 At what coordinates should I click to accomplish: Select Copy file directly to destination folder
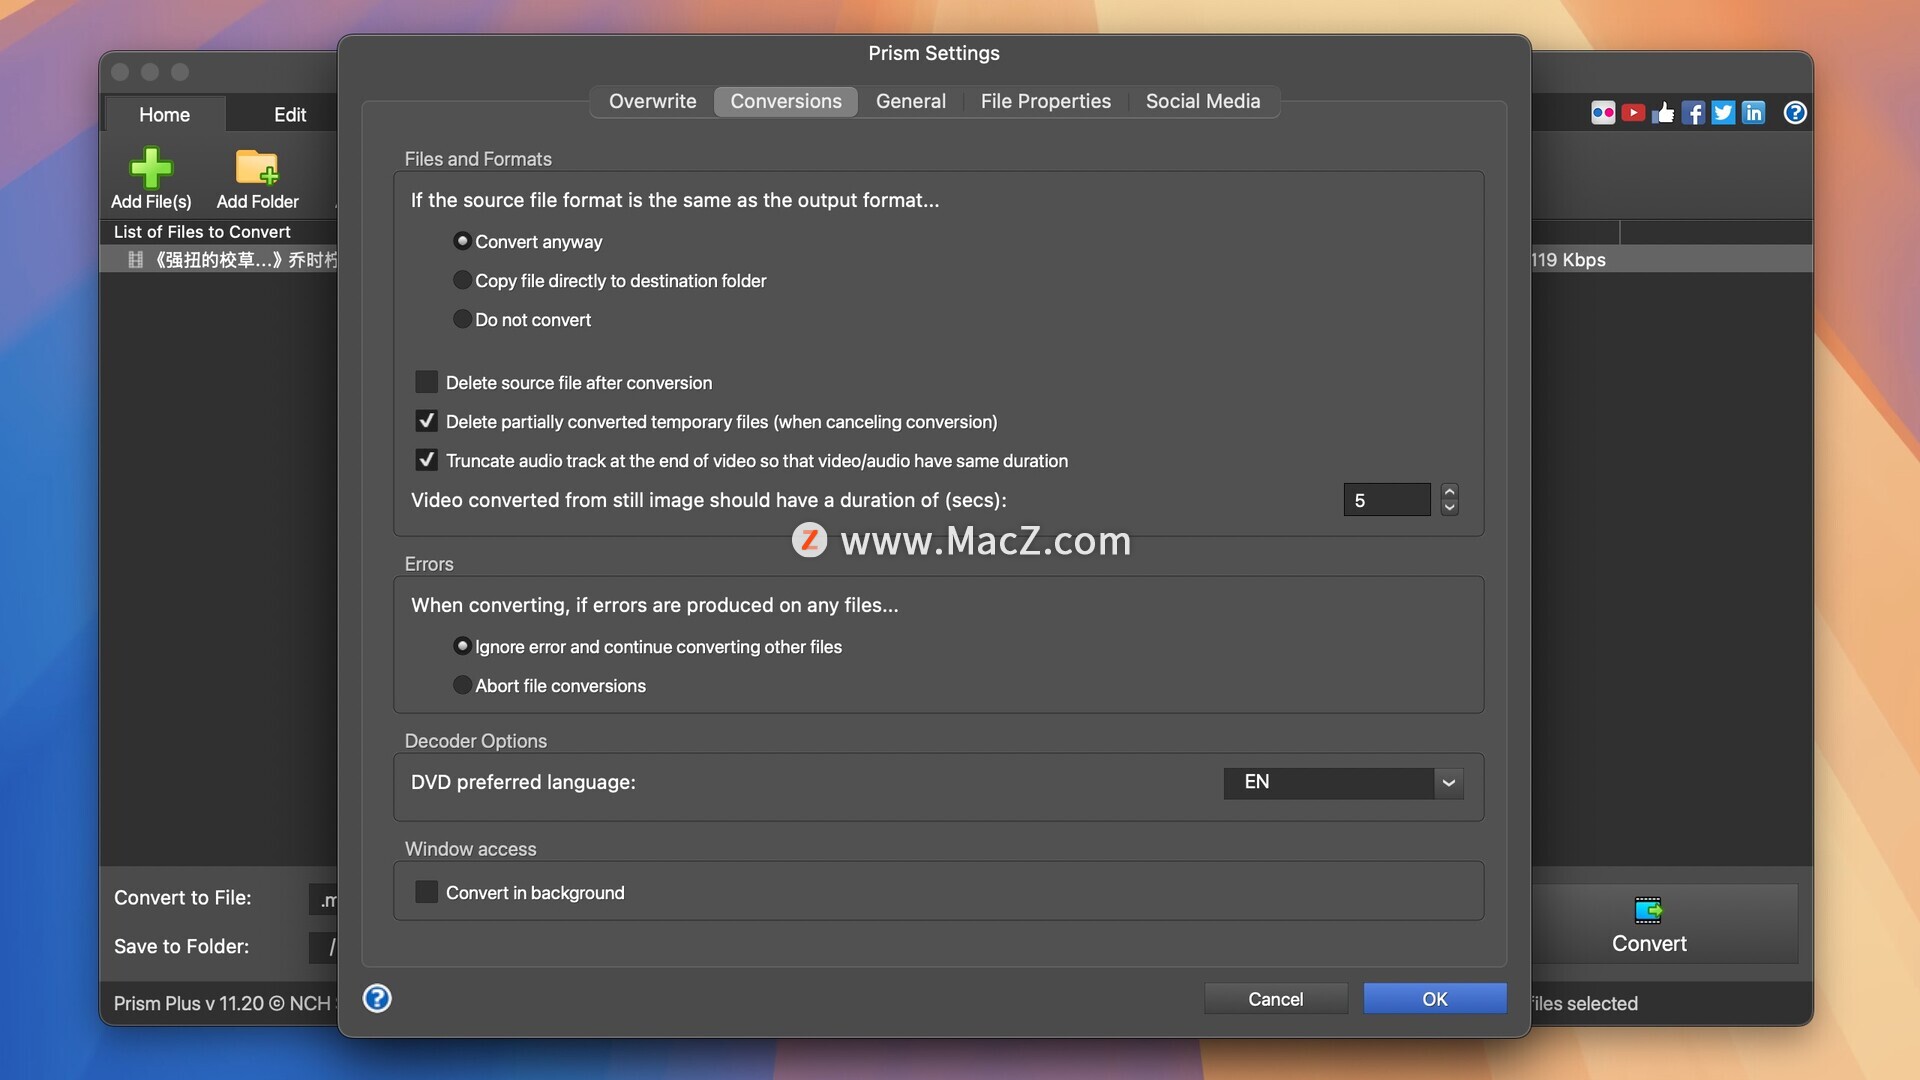point(462,280)
